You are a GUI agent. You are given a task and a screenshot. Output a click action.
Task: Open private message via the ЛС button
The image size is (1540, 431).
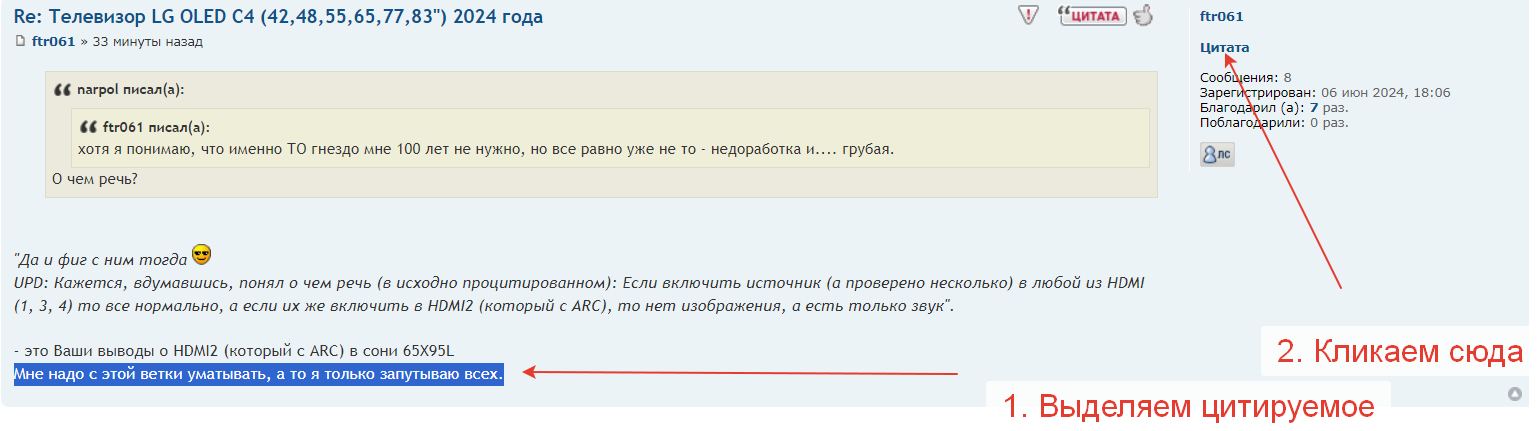1217,154
